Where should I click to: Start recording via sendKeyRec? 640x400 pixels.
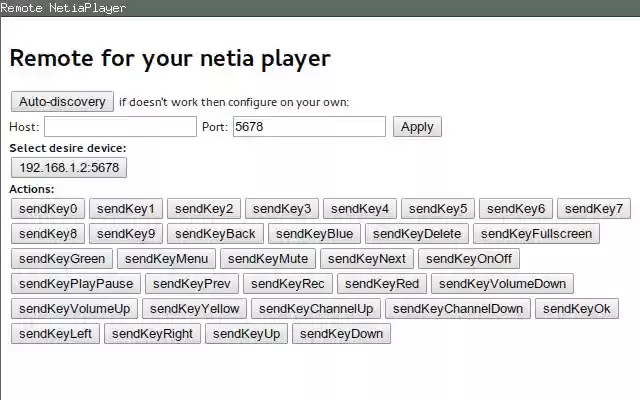(288, 284)
